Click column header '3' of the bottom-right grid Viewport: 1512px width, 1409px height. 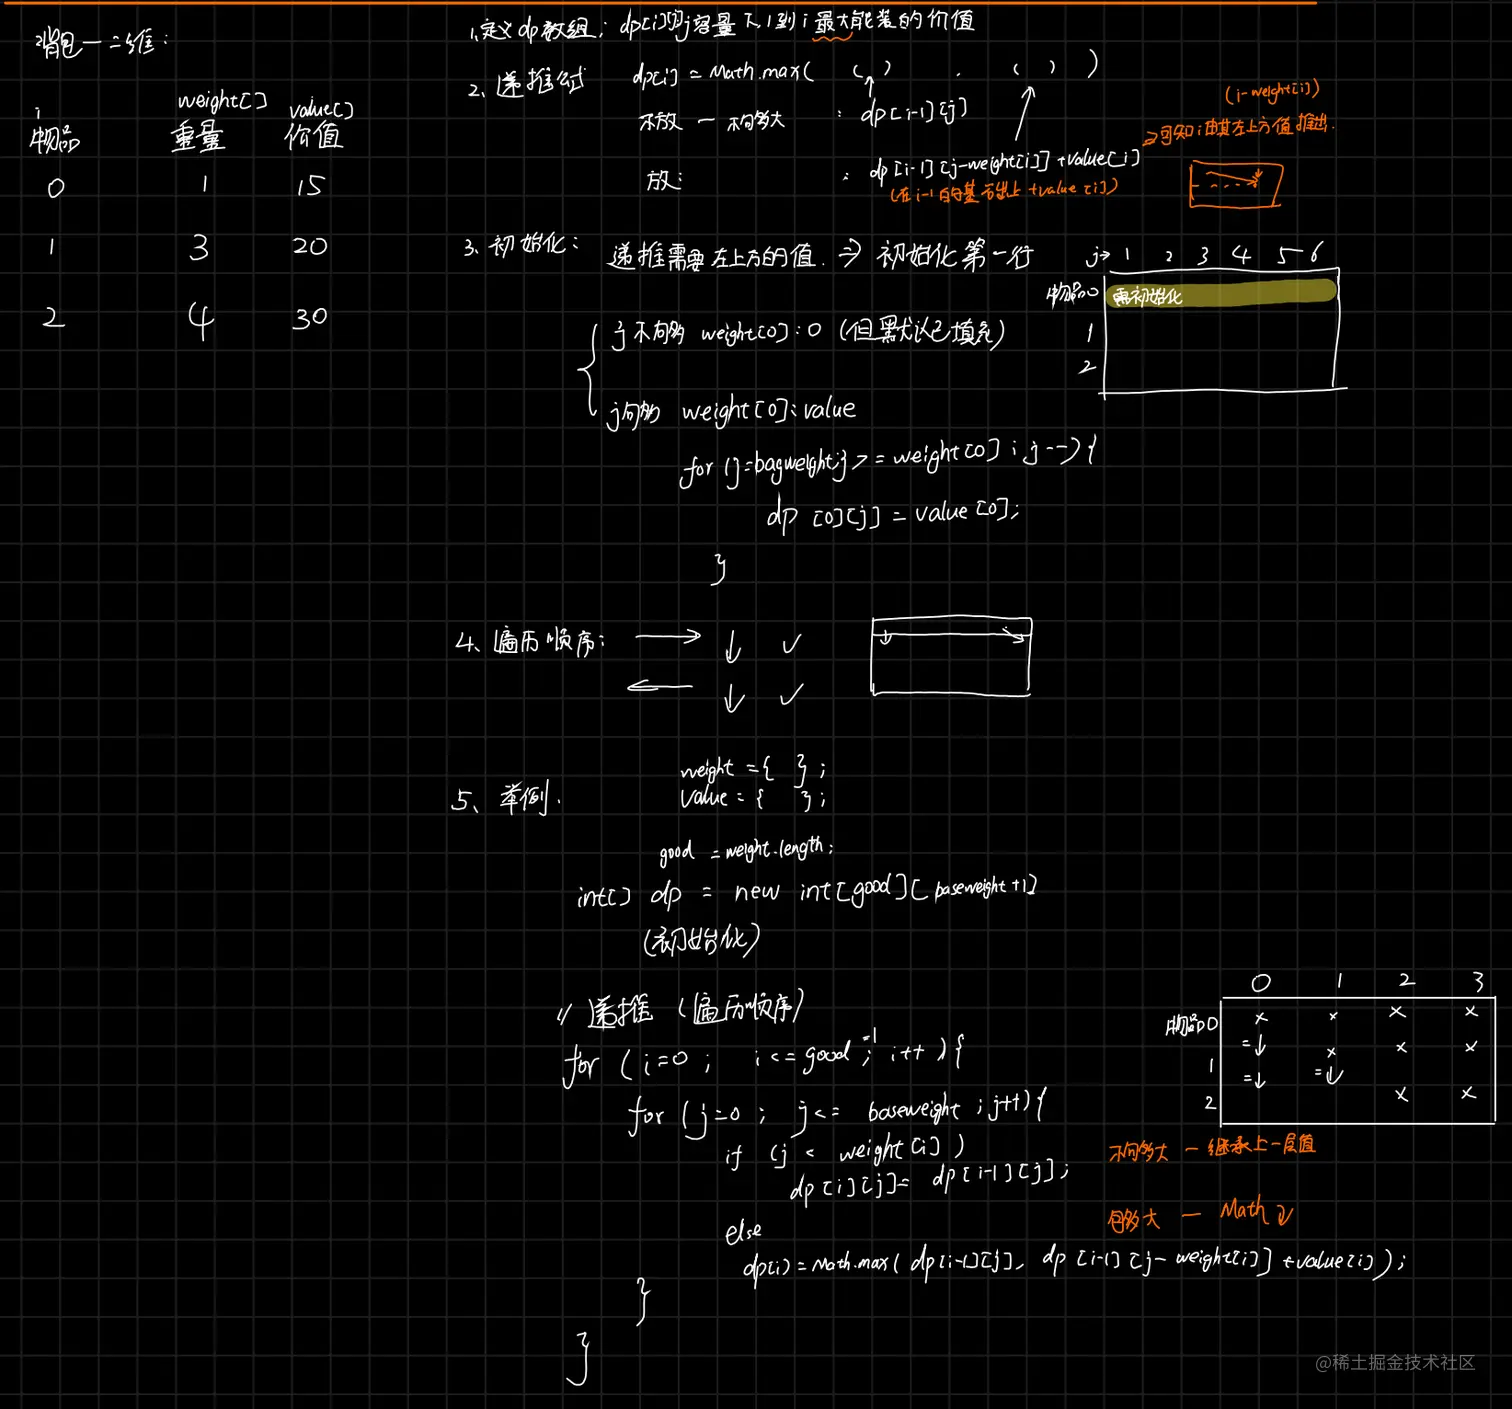pyautogui.click(x=1477, y=980)
